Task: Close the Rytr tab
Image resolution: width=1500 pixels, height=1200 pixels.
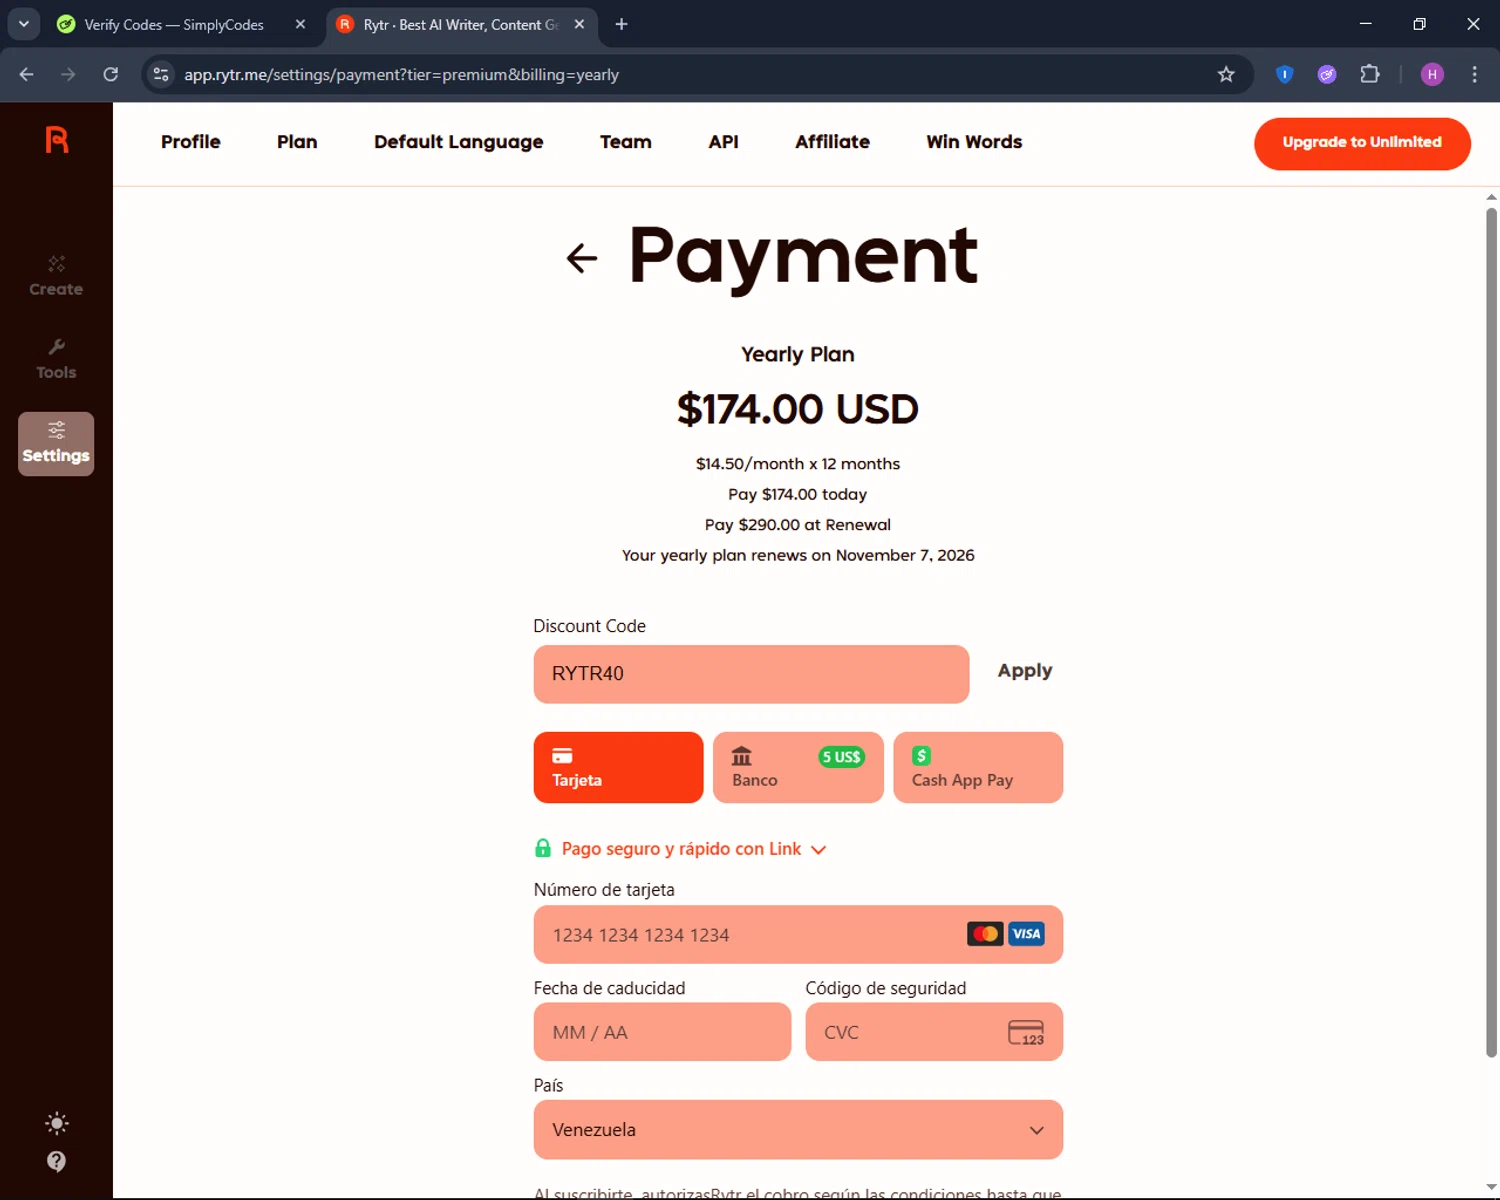Action: tap(579, 24)
